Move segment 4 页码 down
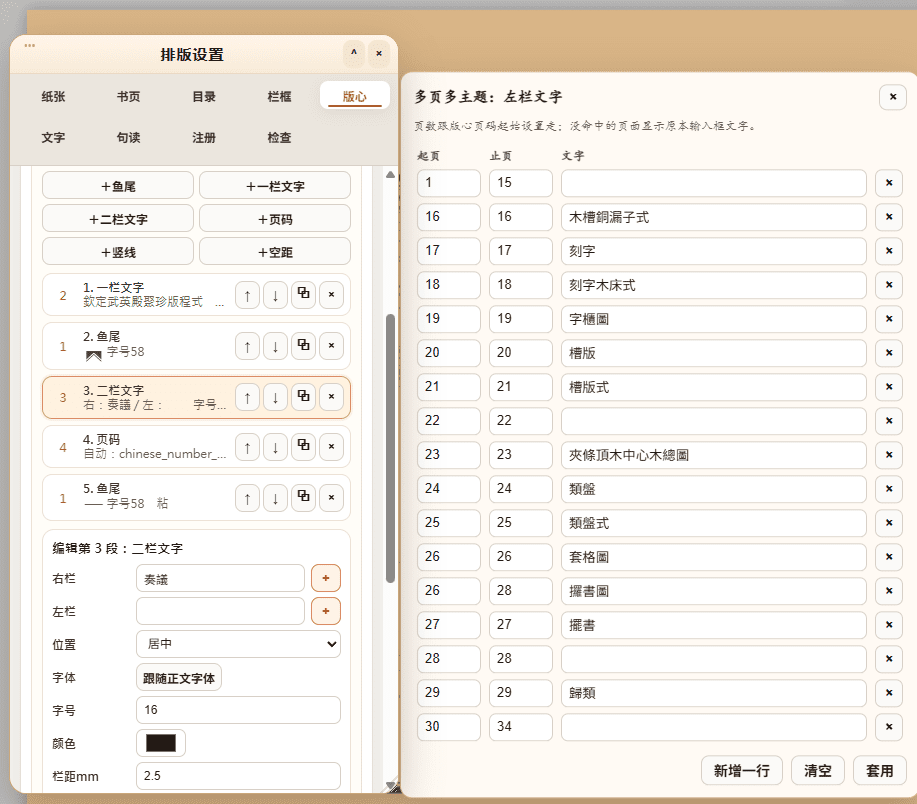Viewport: 917px width, 804px height. (x=275, y=447)
